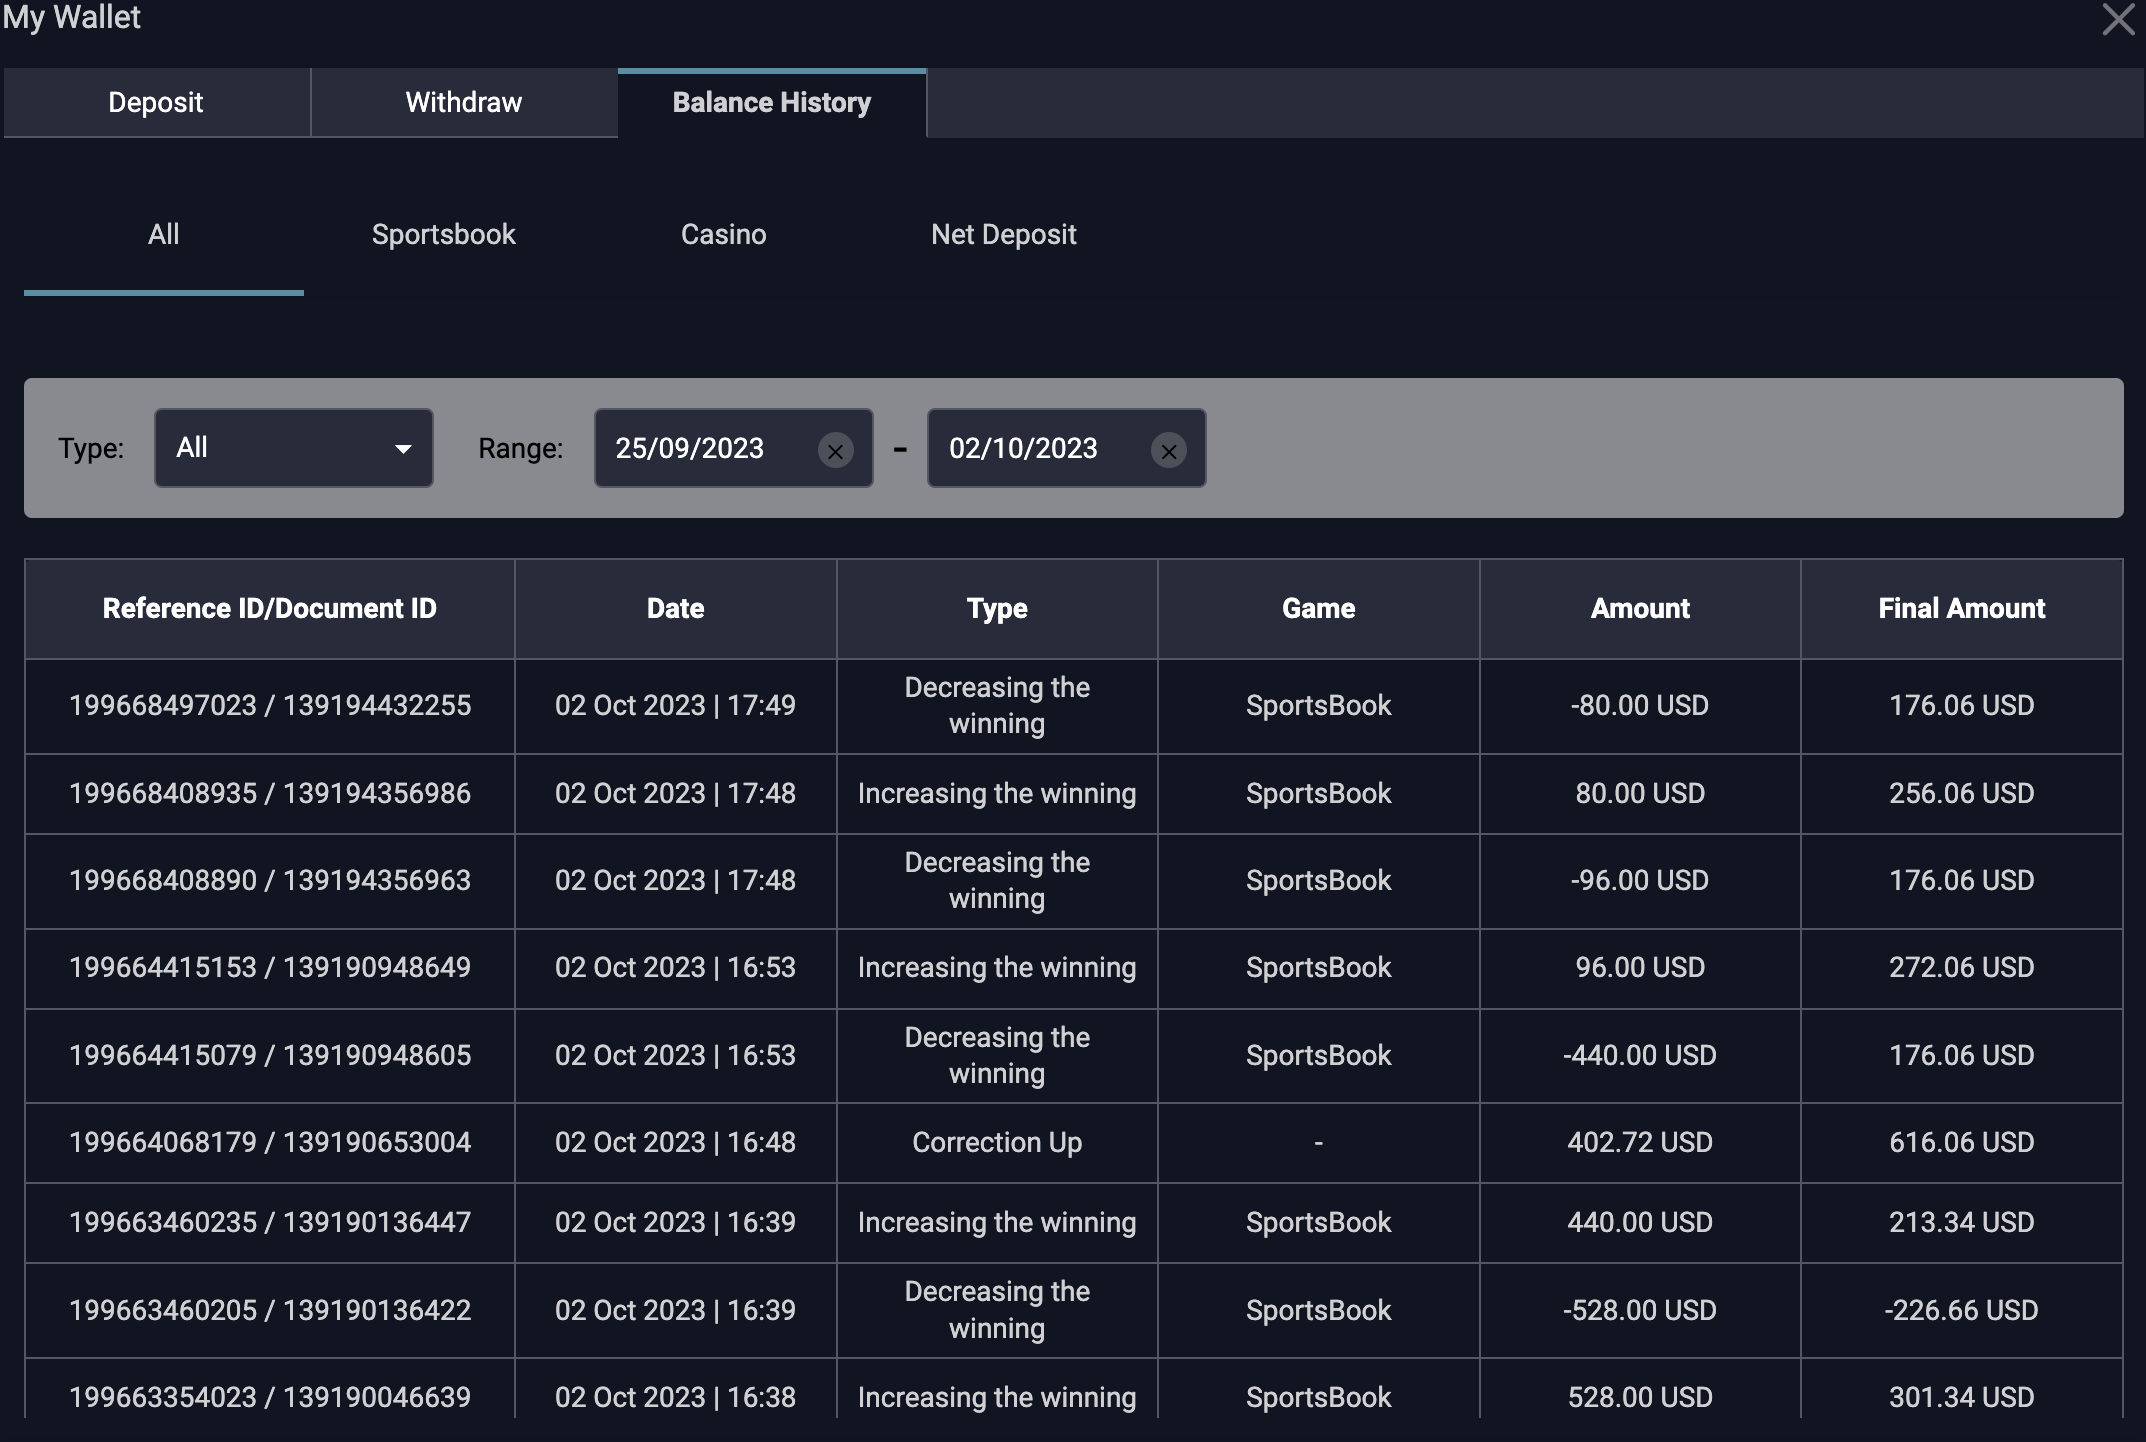Switch to the Deposit tab
Screen dimensions: 2146x1442
click(156, 102)
